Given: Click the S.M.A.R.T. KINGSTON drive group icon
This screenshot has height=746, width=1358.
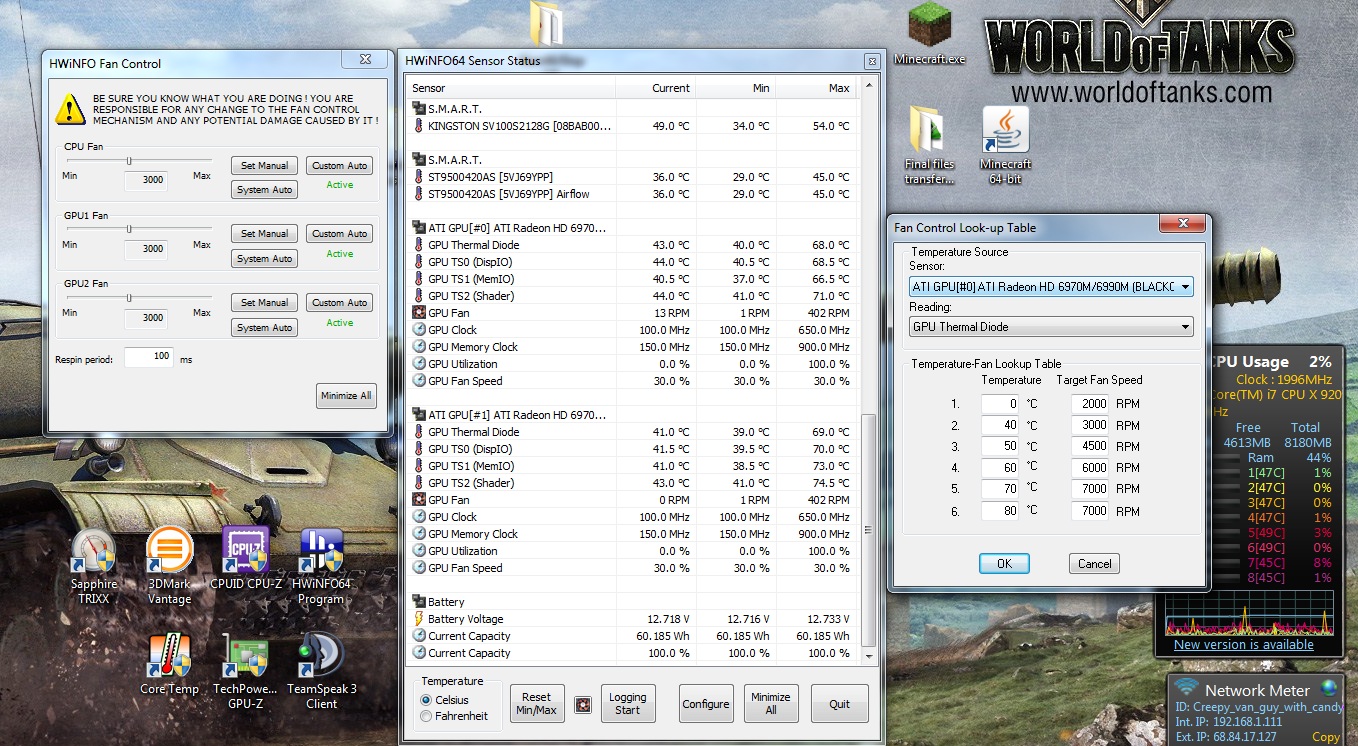Looking at the screenshot, I should coord(419,109).
